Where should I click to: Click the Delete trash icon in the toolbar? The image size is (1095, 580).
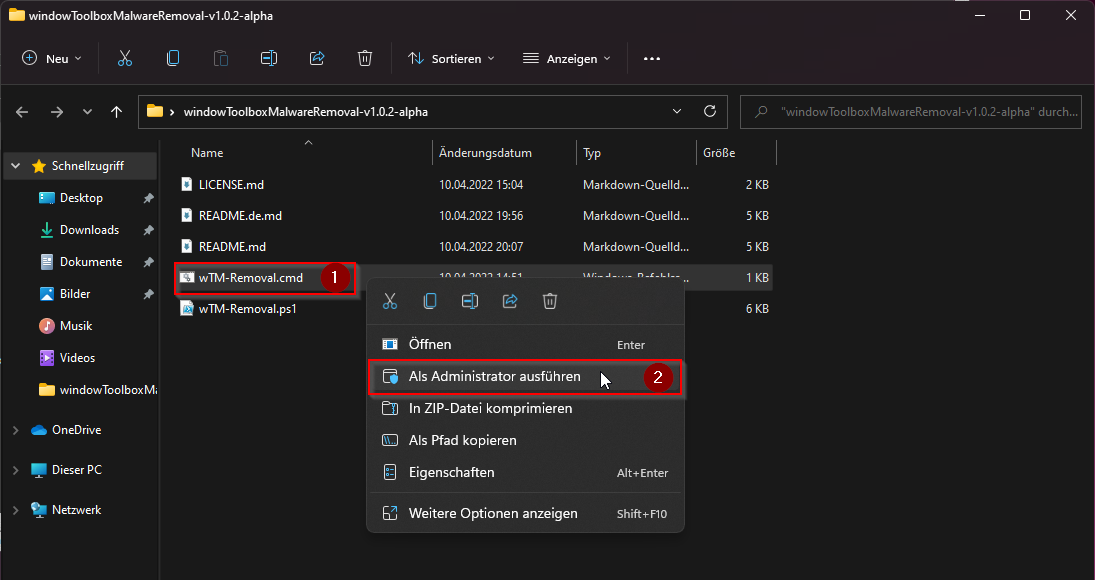[365, 59]
